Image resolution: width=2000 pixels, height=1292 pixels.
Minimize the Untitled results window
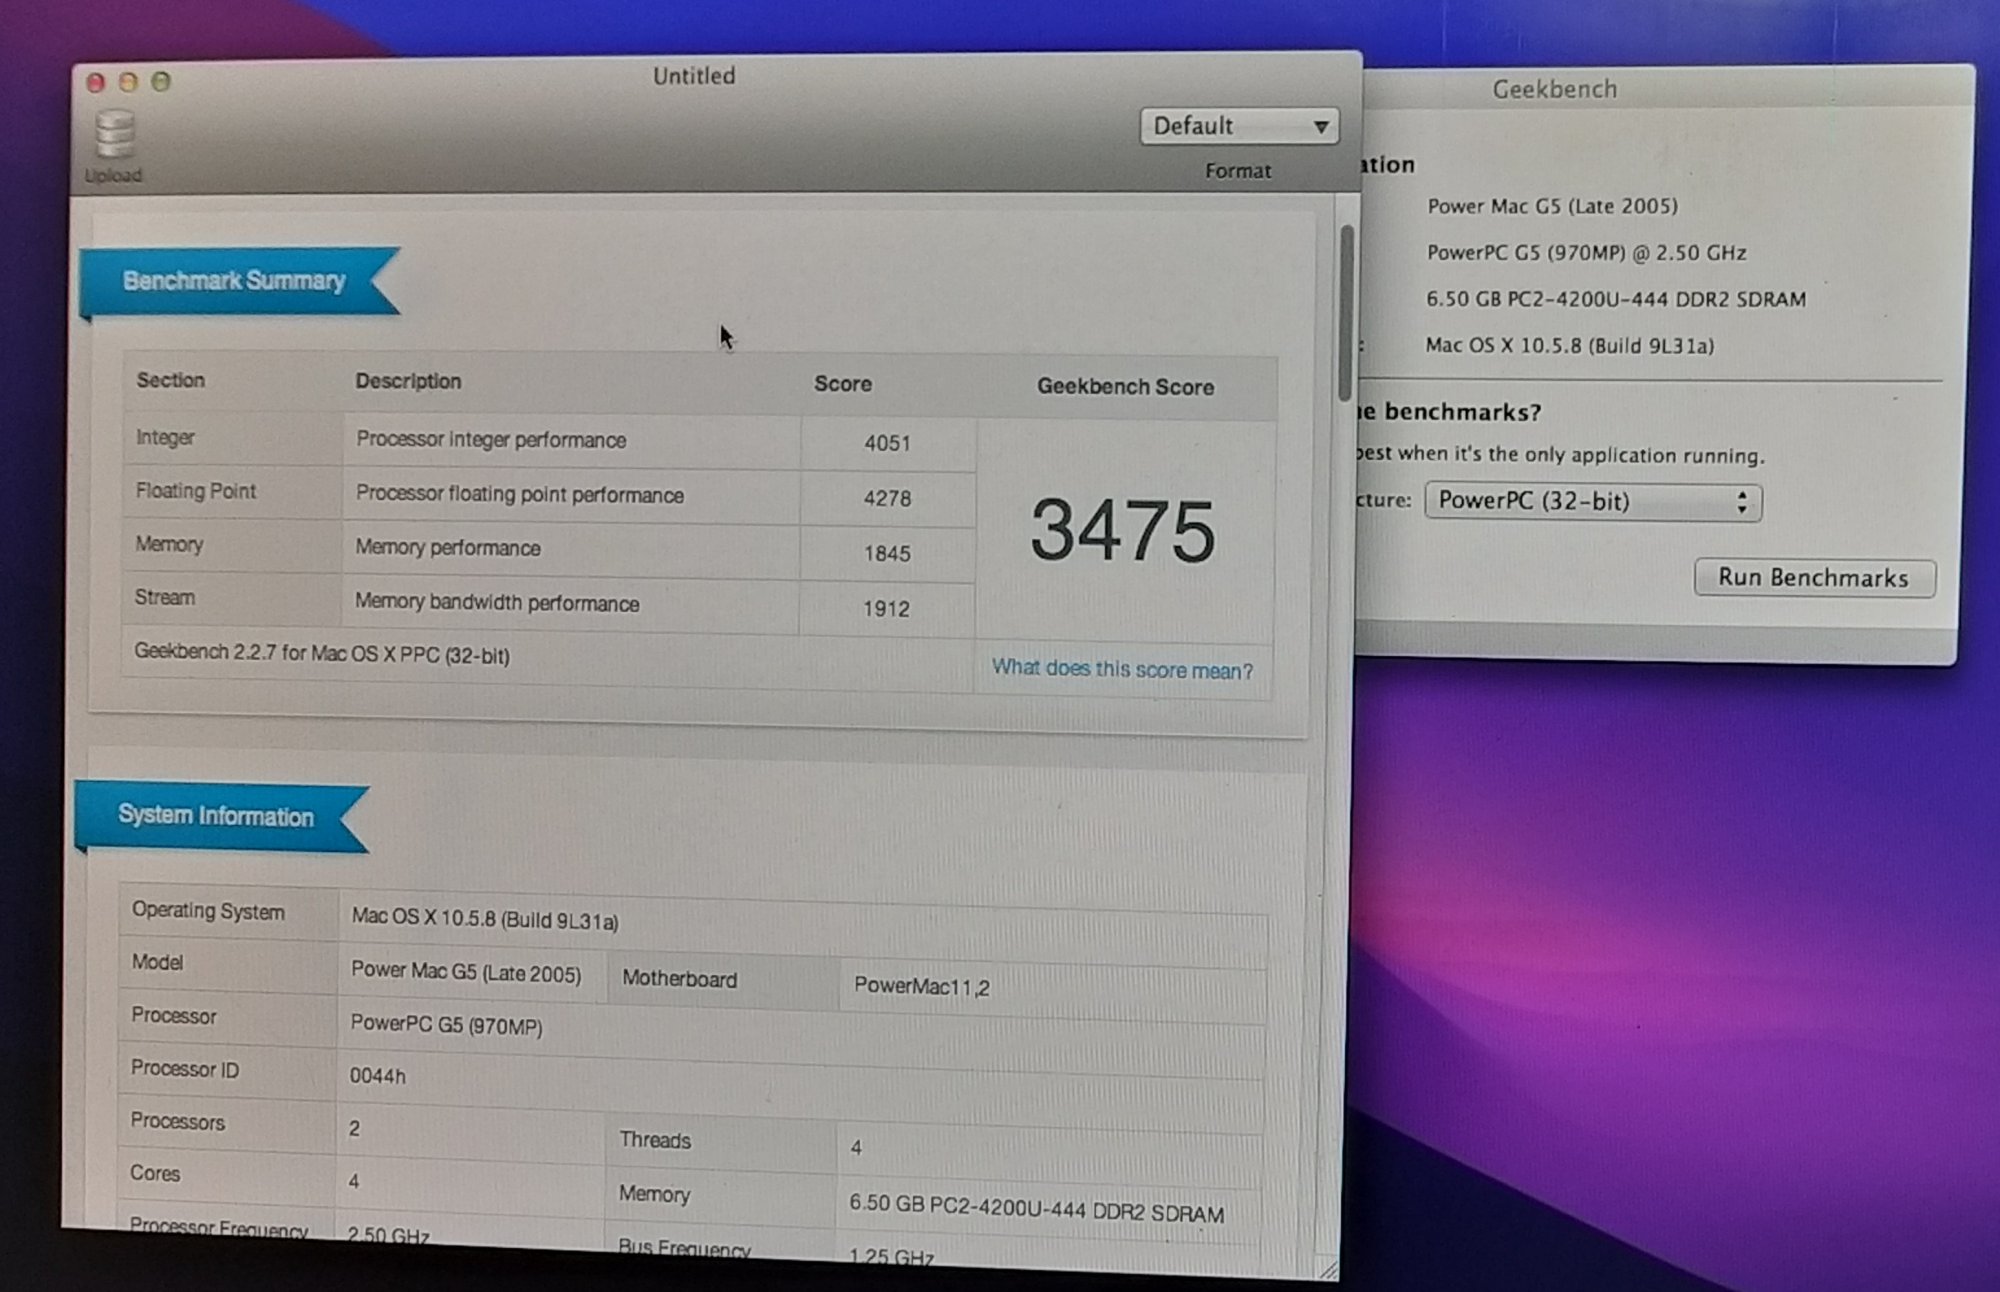[x=128, y=82]
